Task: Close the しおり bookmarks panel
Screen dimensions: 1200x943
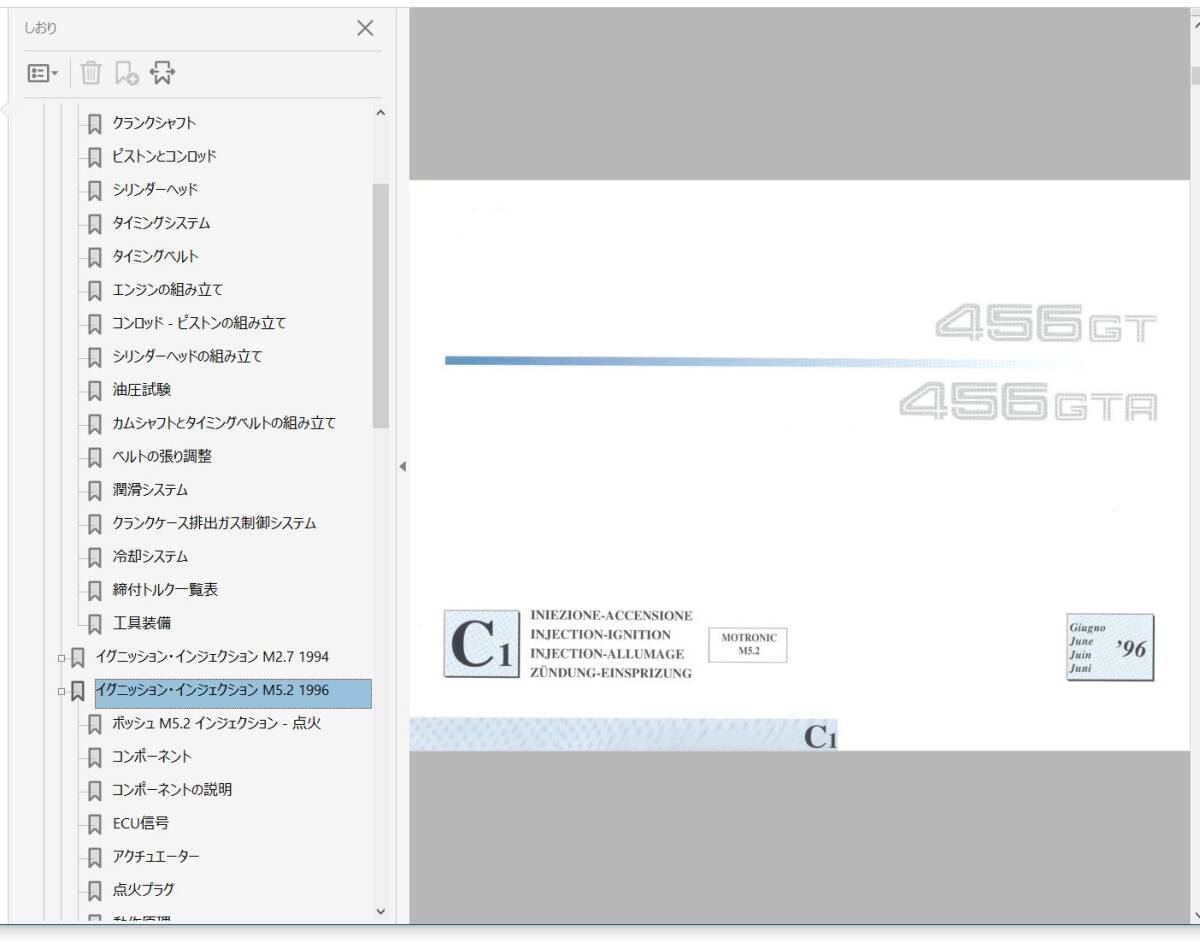Action: coord(365,28)
